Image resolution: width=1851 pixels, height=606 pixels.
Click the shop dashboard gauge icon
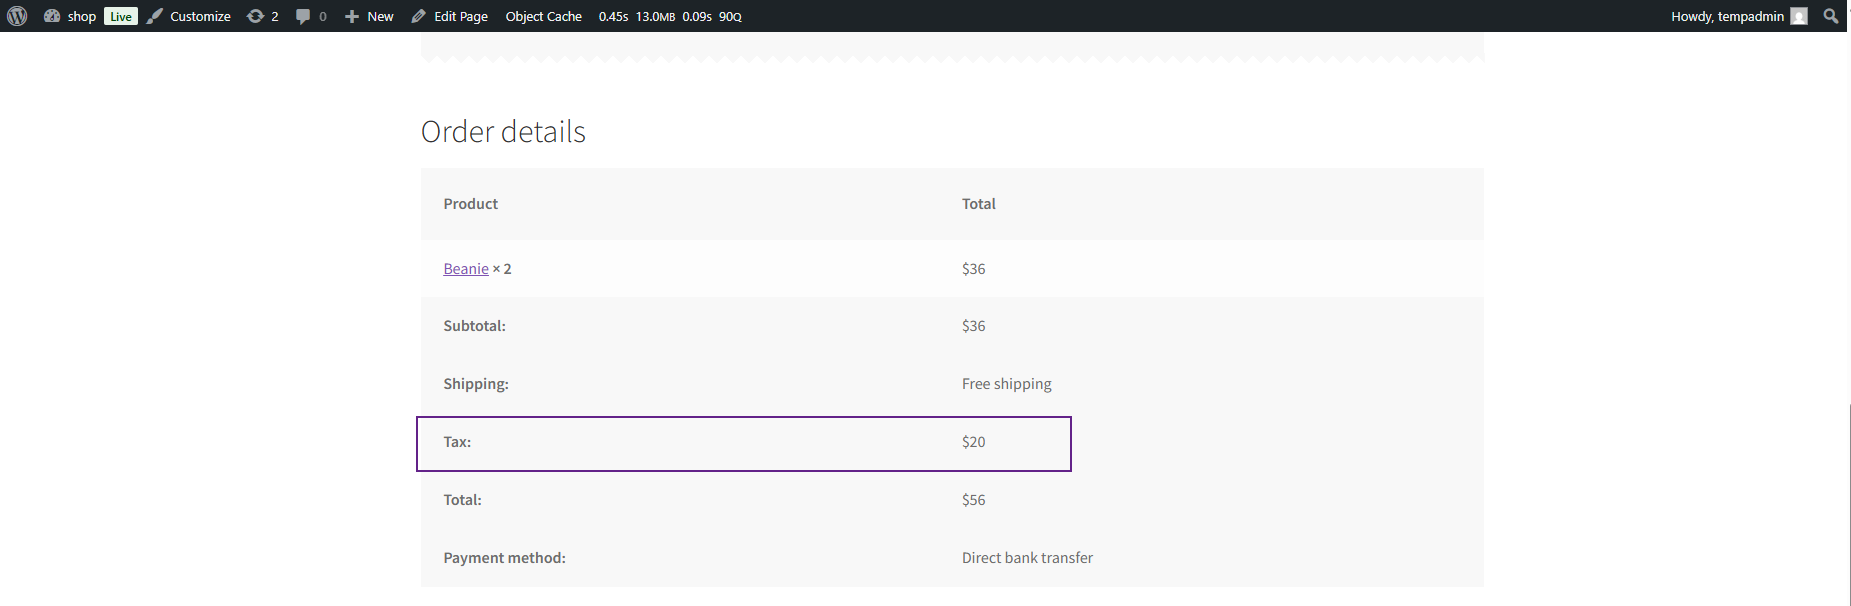(52, 16)
